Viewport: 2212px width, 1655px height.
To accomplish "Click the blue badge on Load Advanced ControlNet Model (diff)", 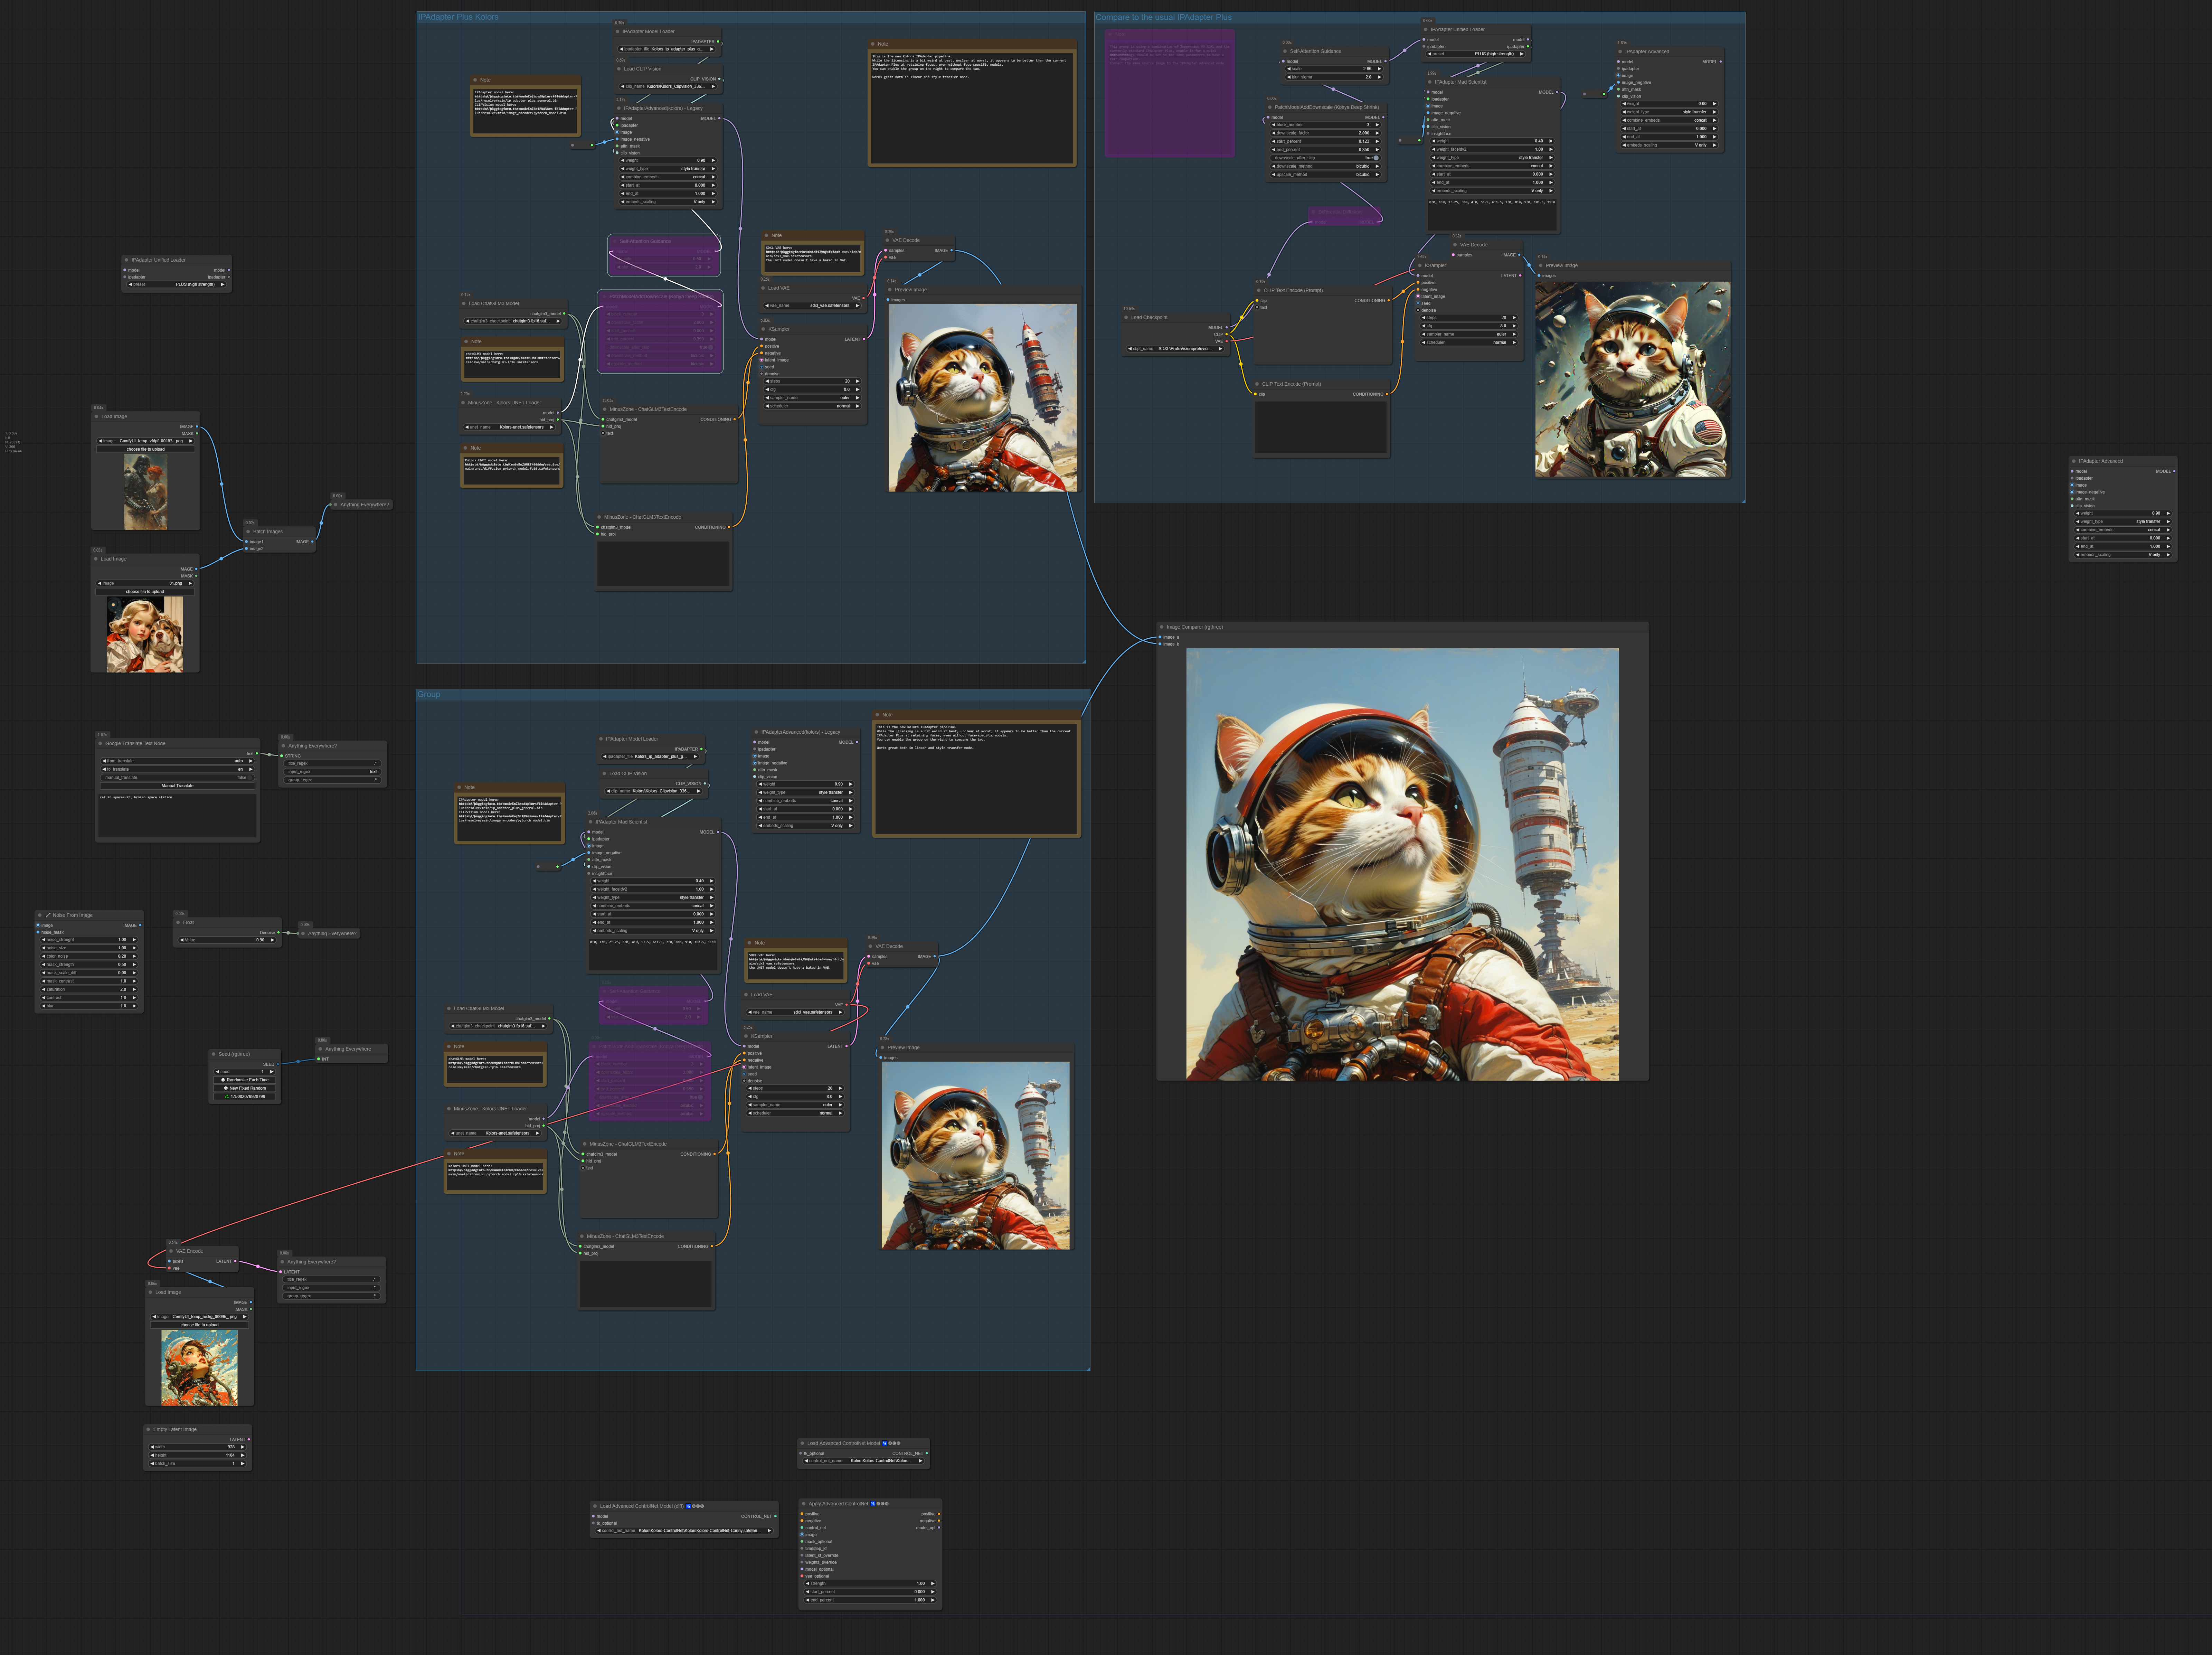I will coord(688,1506).
